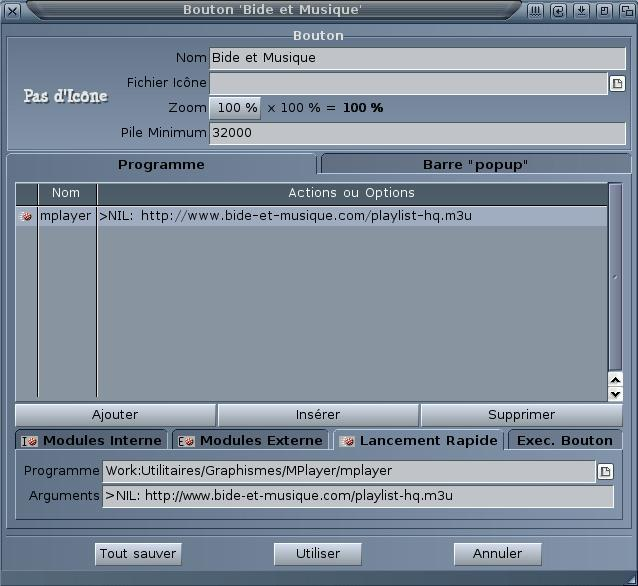The width and height of the screenshot is (638, 586).
Task: Click the Zoom 100 % button
Action: click(235, 108)
